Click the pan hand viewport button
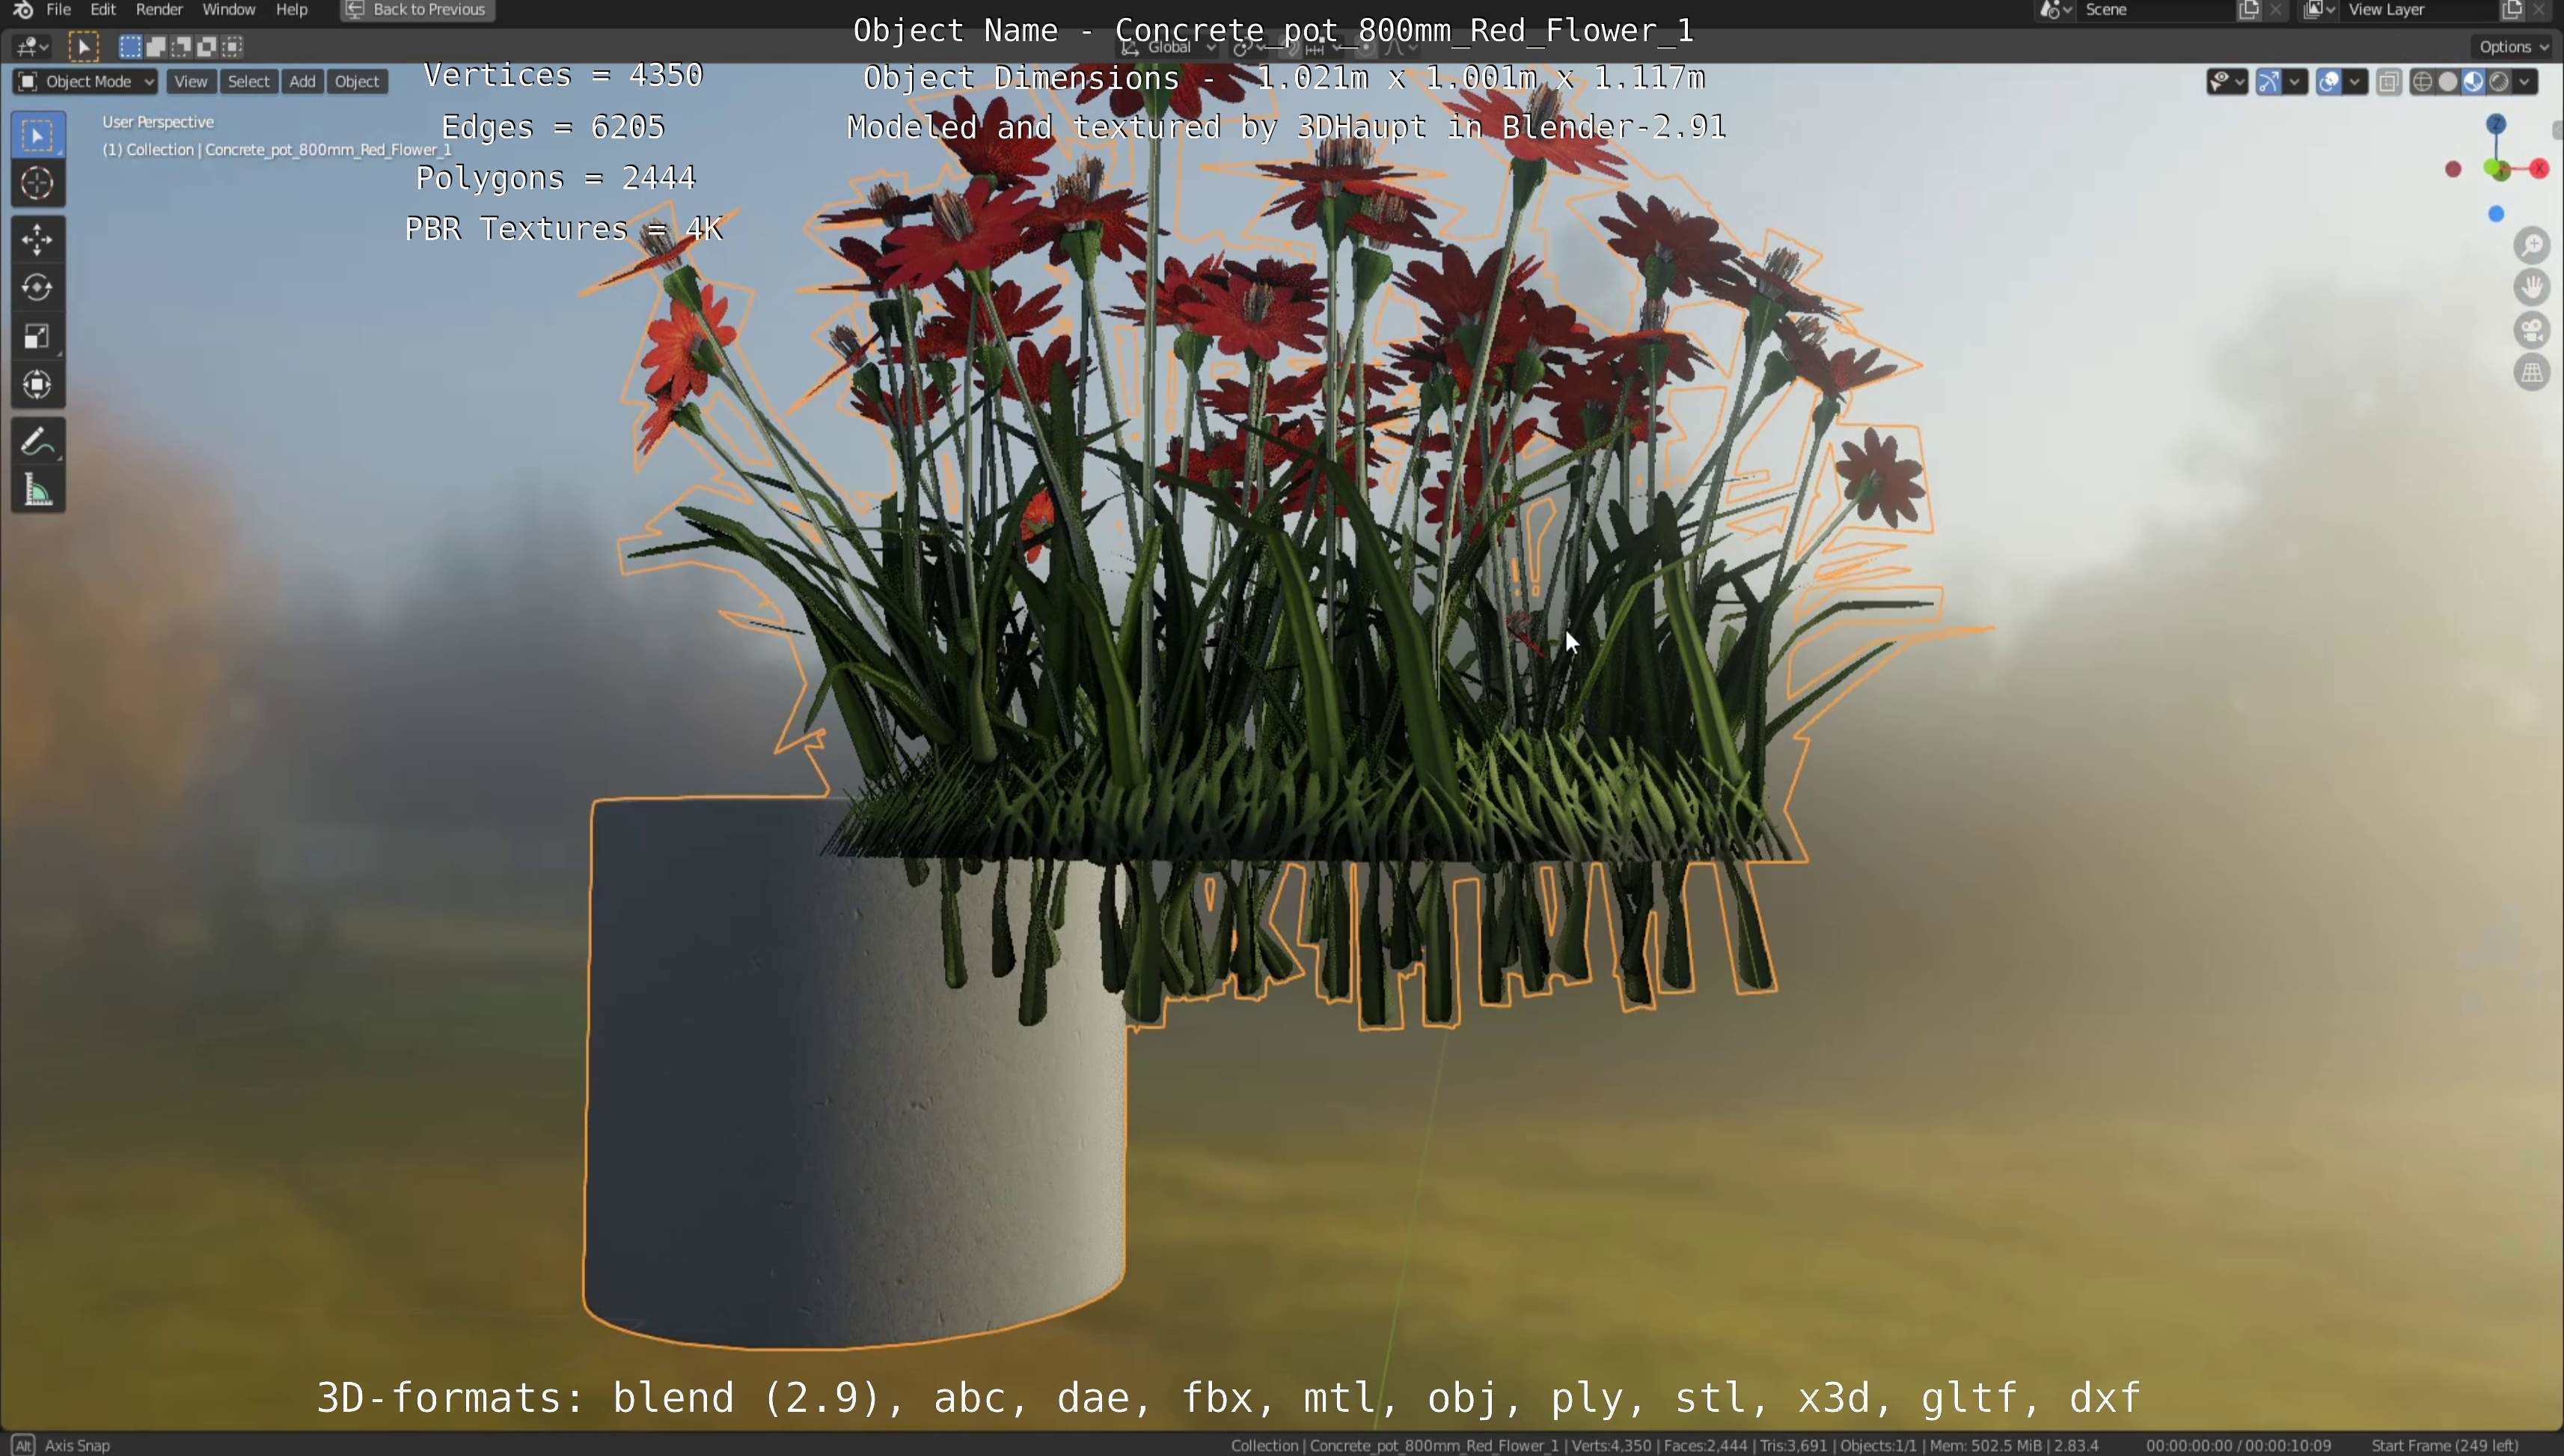 pos(2532,287)
